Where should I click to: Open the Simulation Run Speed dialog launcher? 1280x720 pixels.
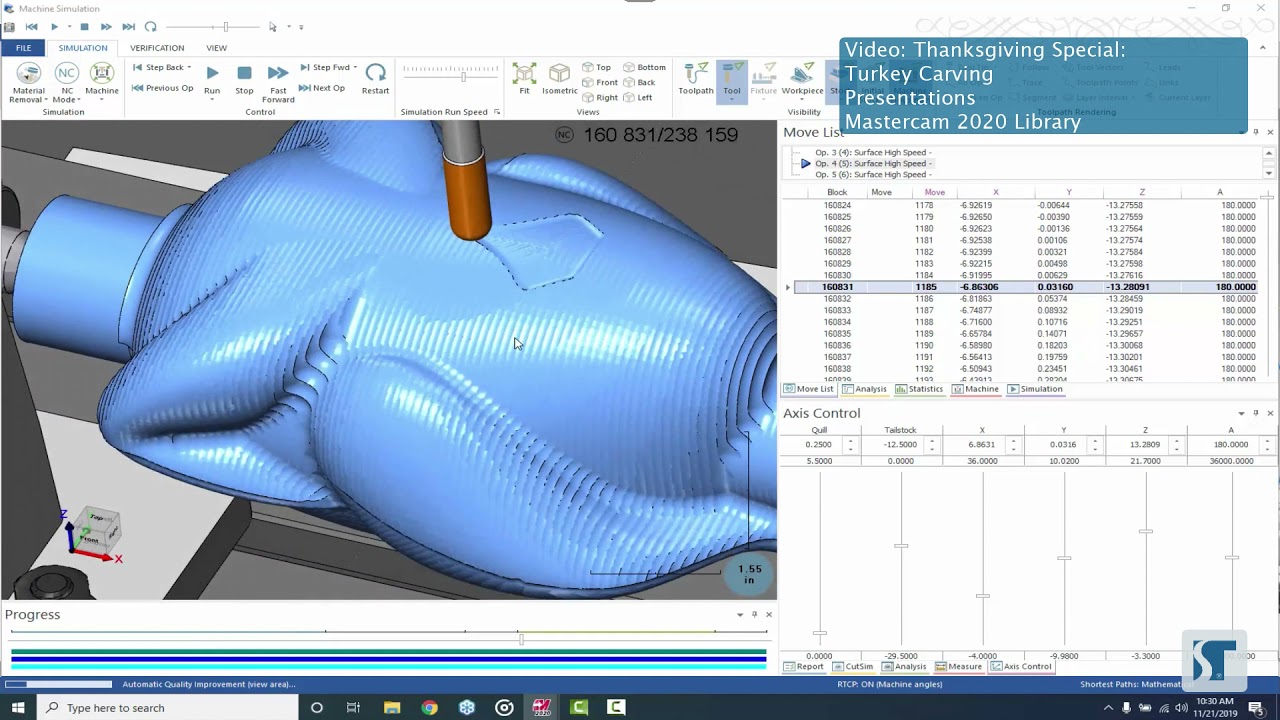(x=497, y=112)
